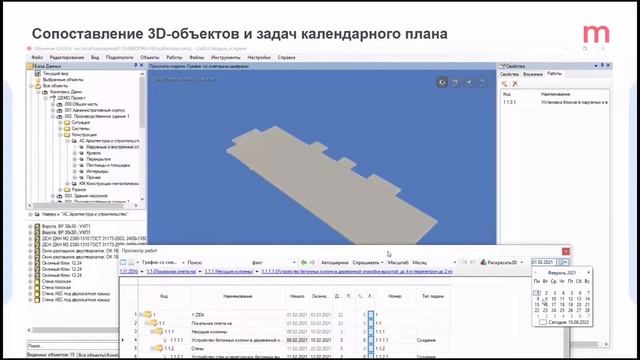Go to the previous month in calendar
The image size is (640, 360).
tap(536, 273)
